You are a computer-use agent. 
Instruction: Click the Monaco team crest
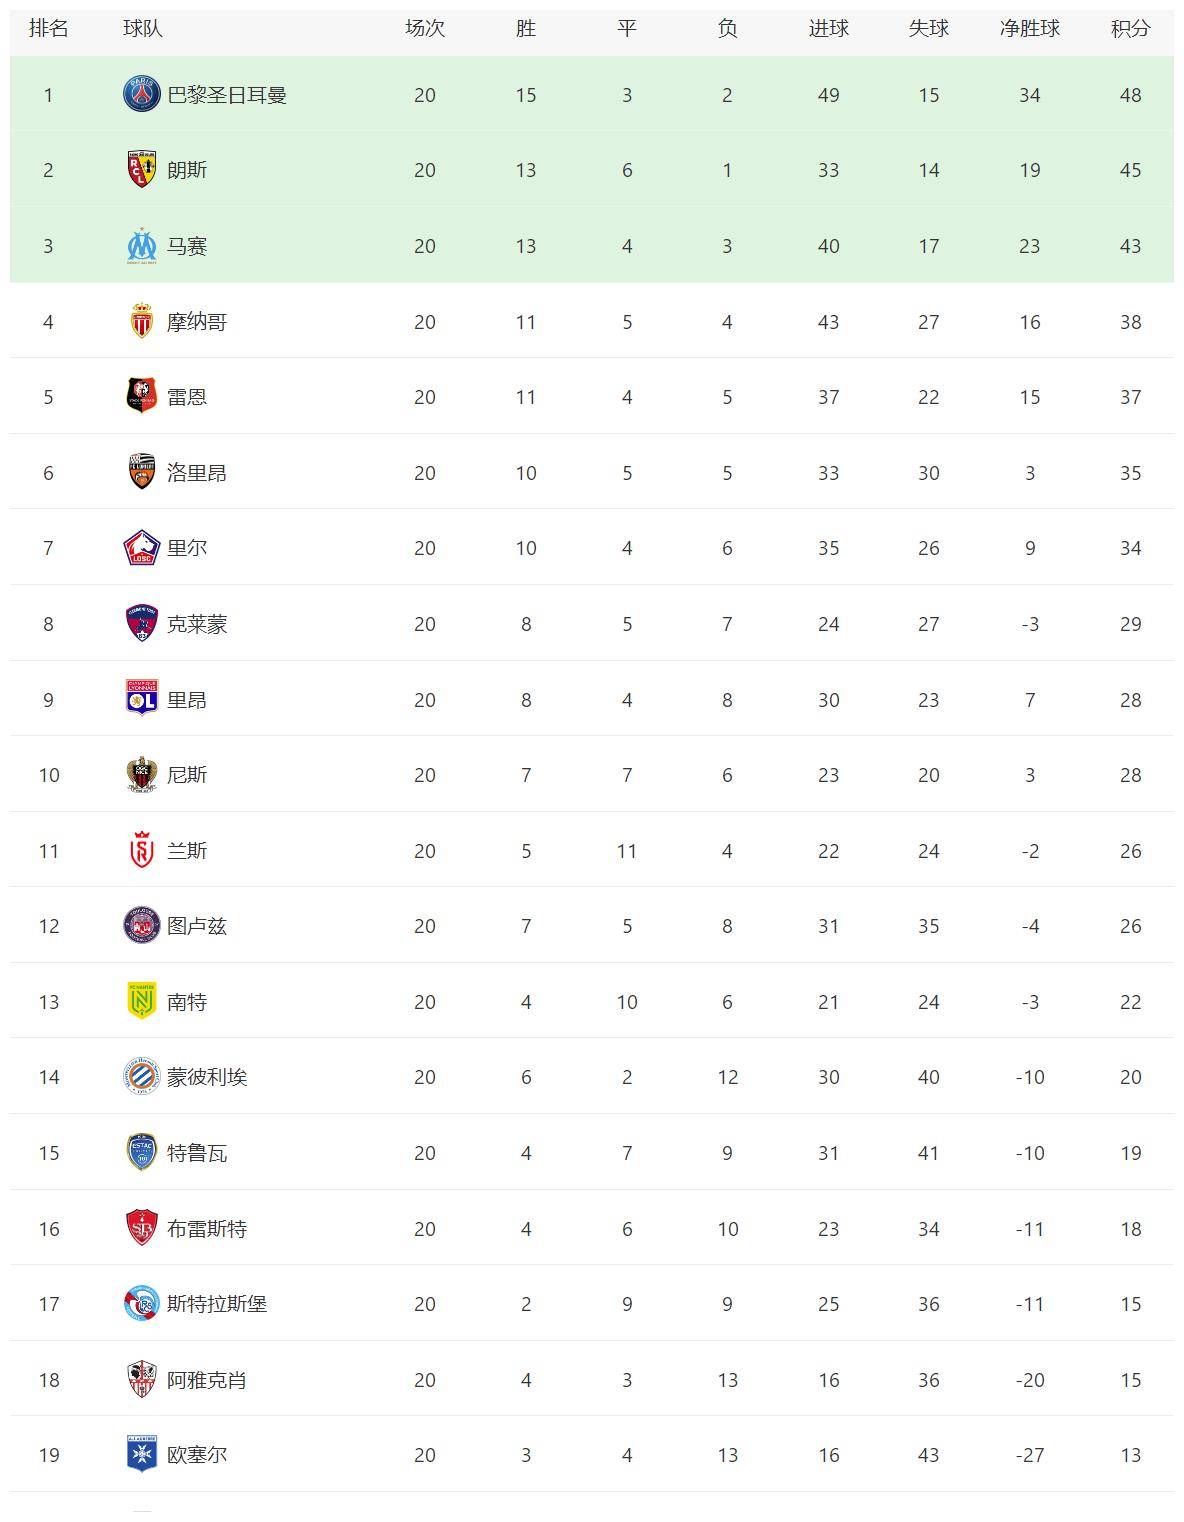pyautogui.click(x=142, y=321)
